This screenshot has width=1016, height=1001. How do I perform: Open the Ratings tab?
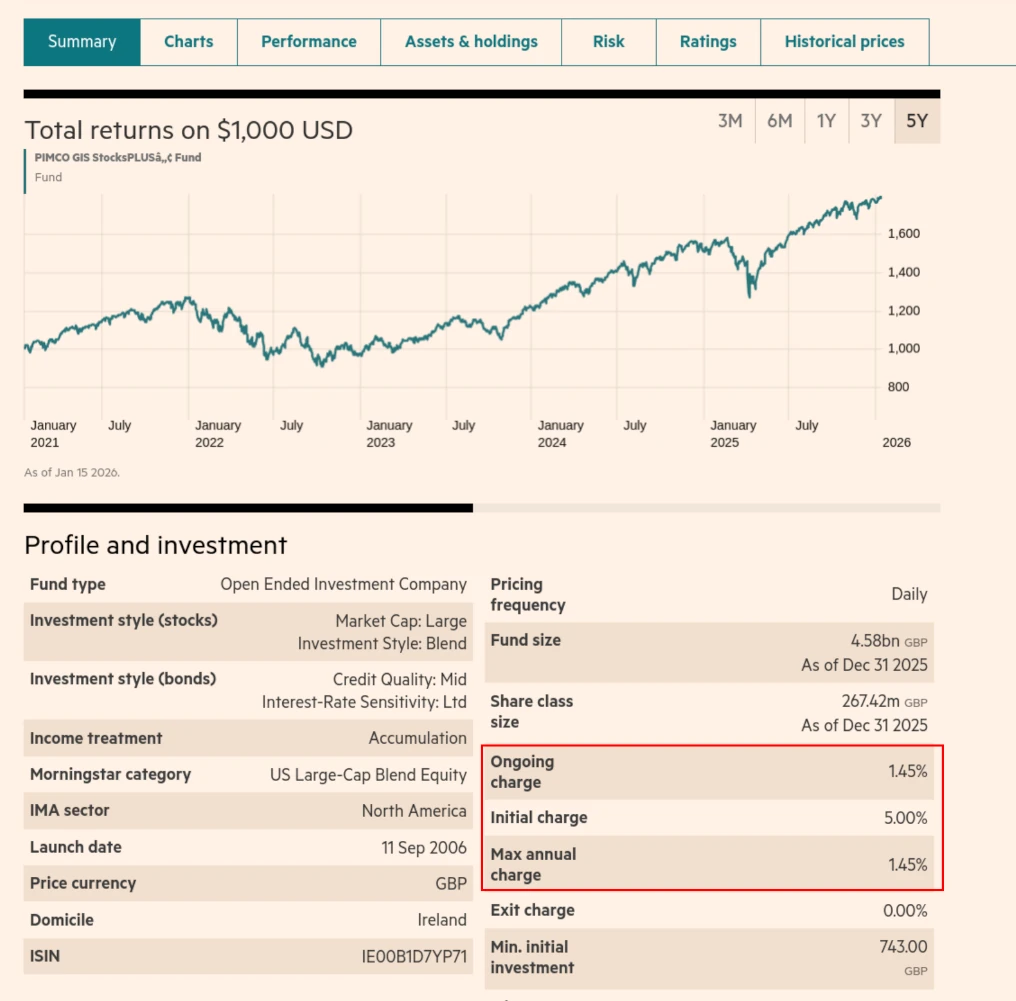point(707,42)
